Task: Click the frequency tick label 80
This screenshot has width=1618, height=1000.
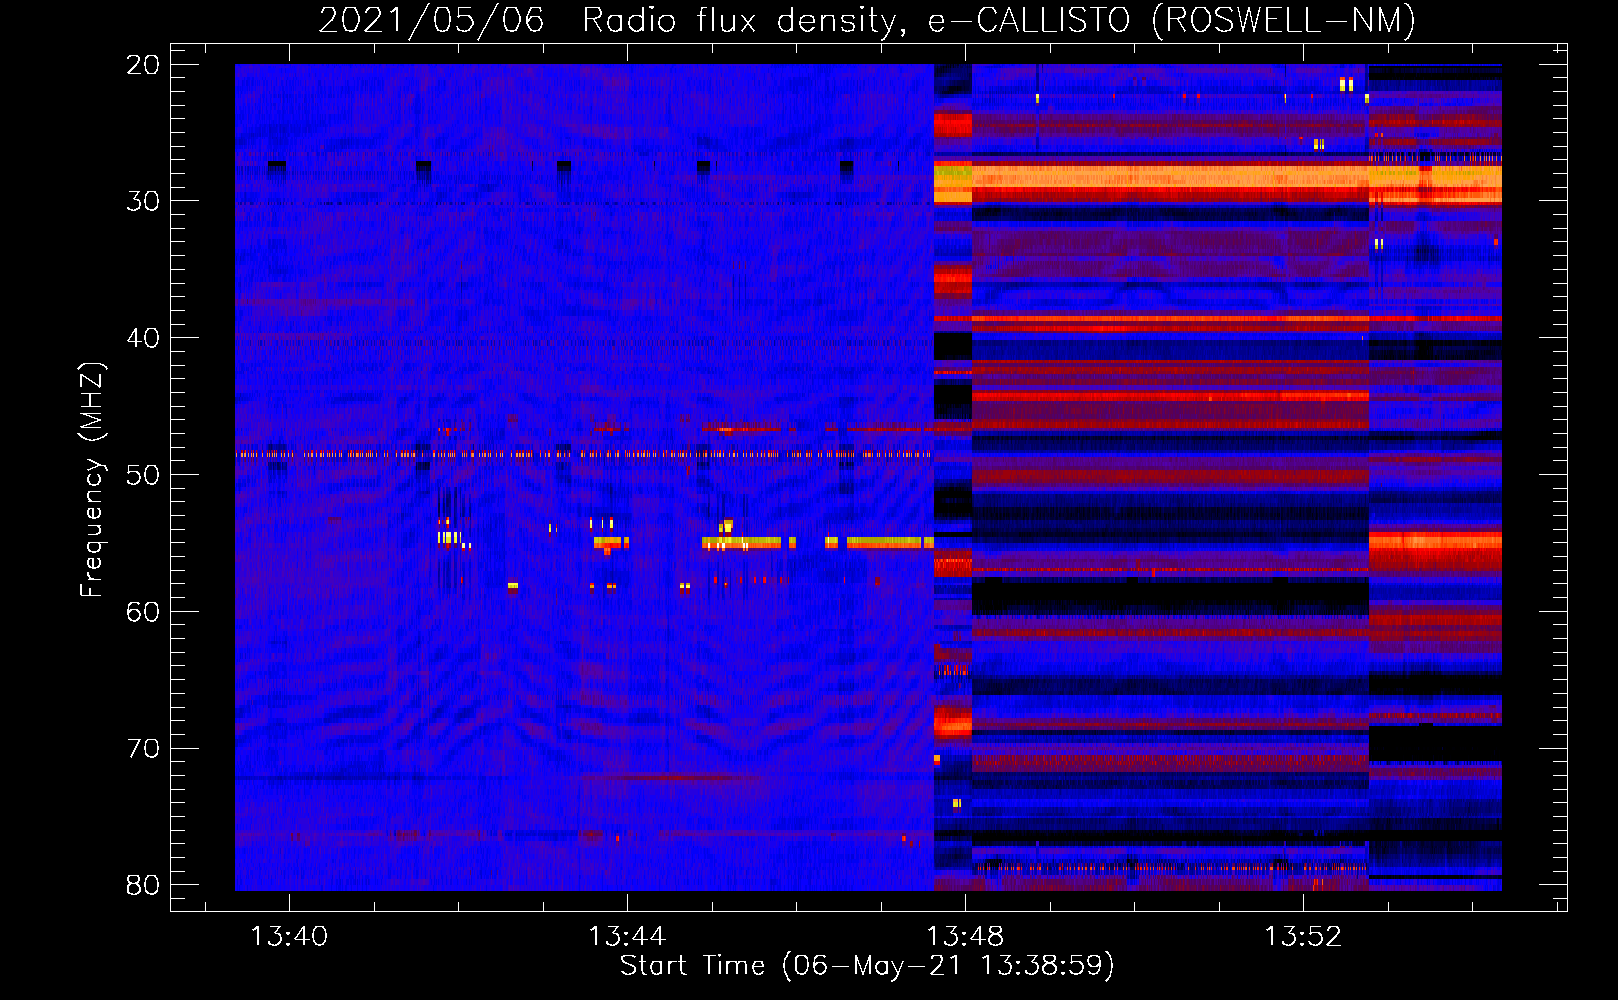Action: click(x=143, y=885)
